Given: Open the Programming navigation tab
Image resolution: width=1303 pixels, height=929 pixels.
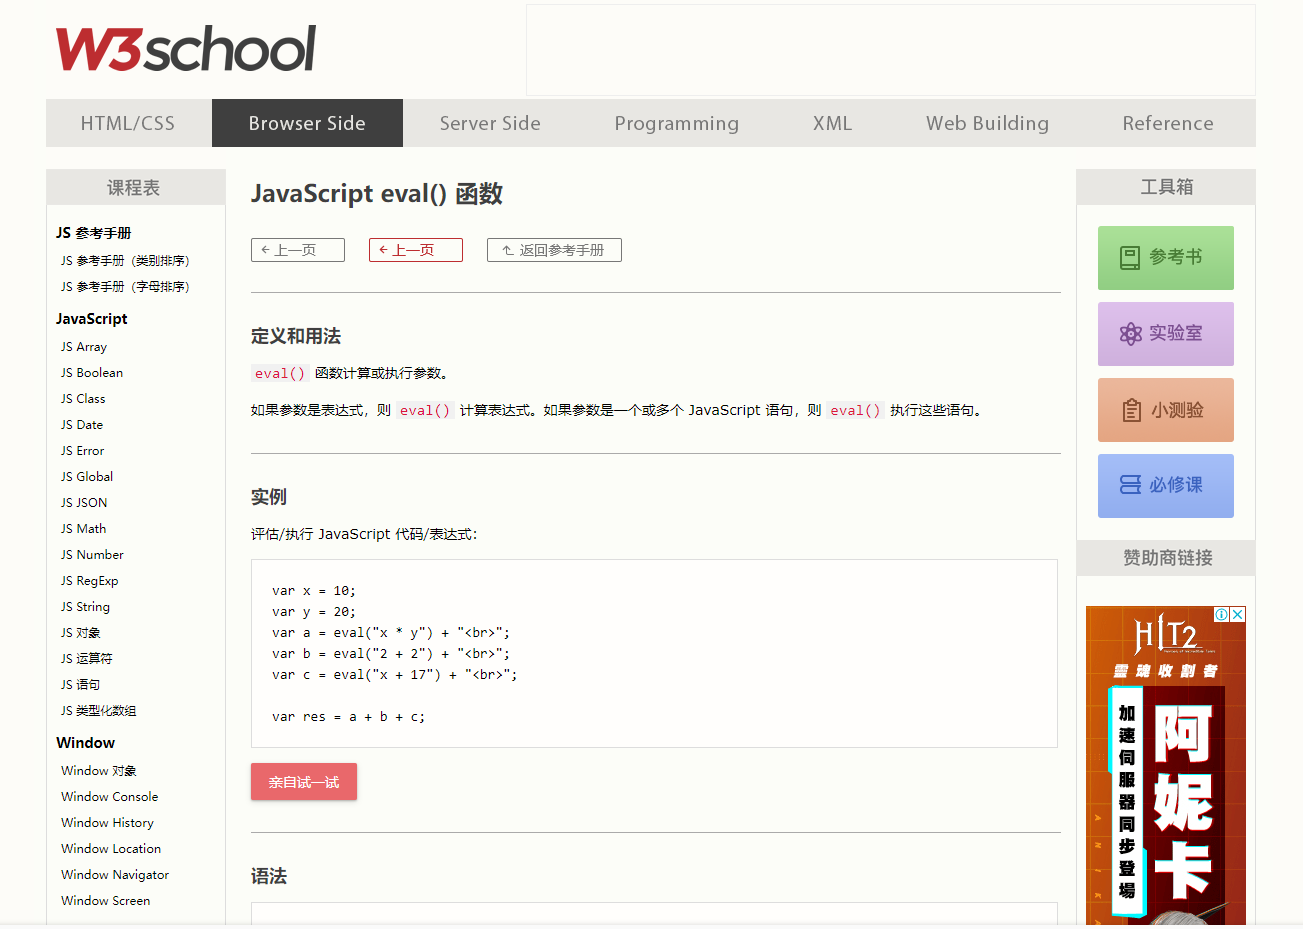Looking at the screenshot, I should [677, 122].
